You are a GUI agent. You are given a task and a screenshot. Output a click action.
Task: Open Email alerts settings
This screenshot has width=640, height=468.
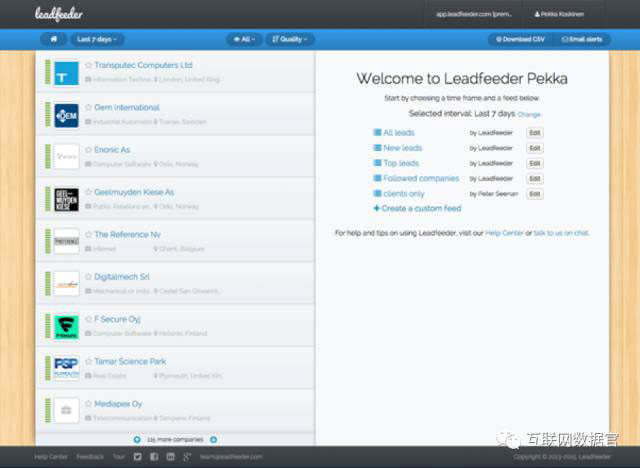click(581, 39)
